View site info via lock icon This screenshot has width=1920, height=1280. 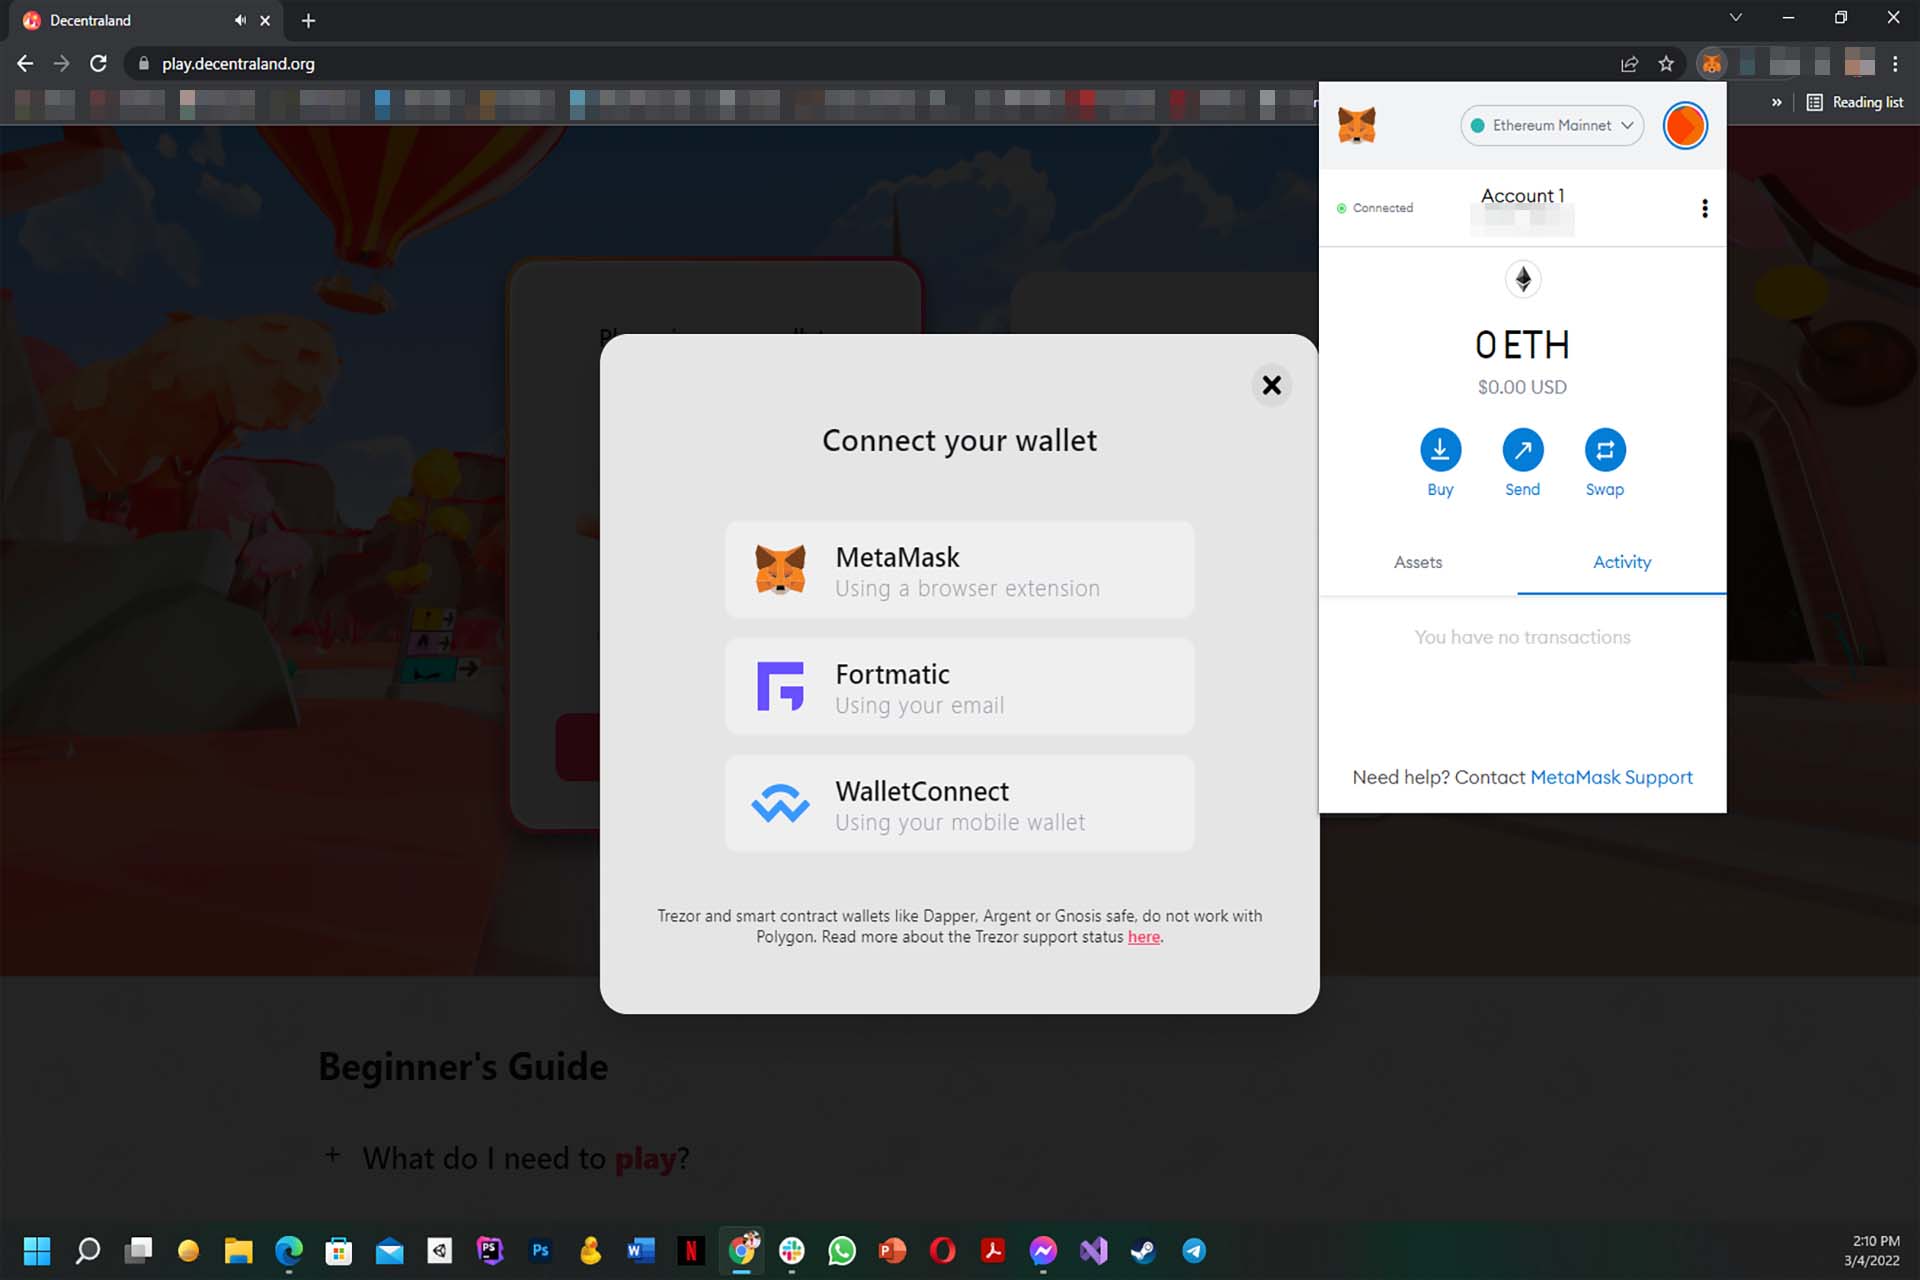[144, 64]
